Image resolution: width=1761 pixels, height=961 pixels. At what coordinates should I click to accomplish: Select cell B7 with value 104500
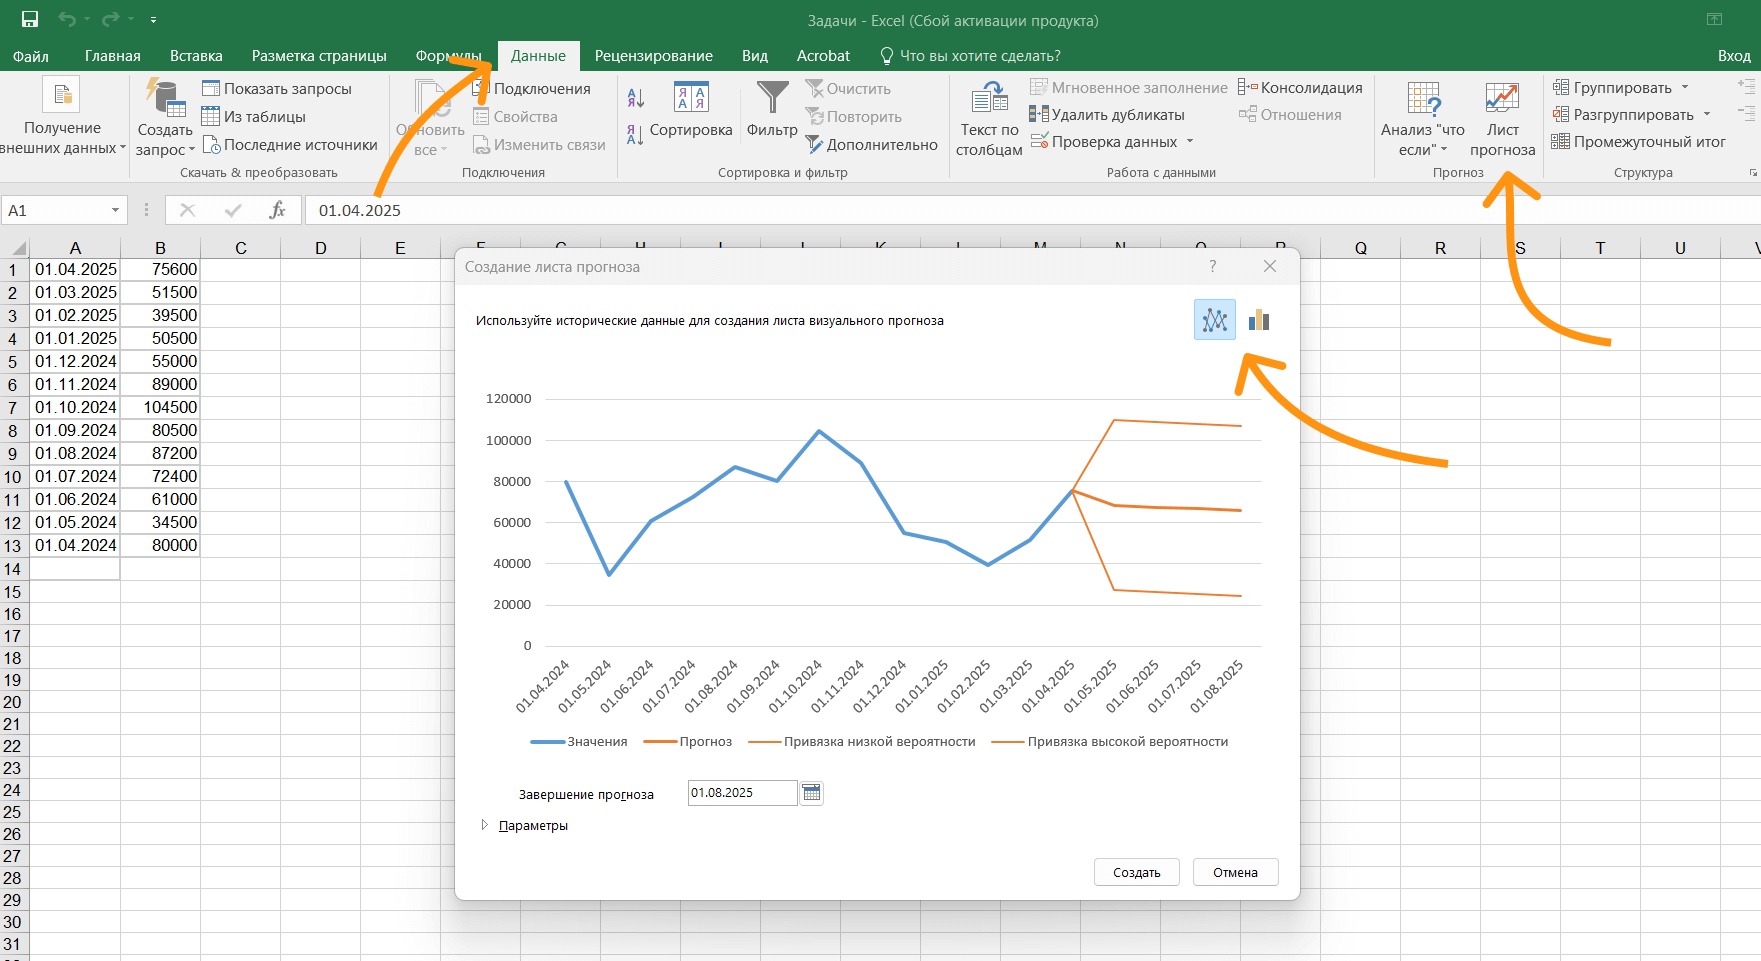click(x=160, y=407)
